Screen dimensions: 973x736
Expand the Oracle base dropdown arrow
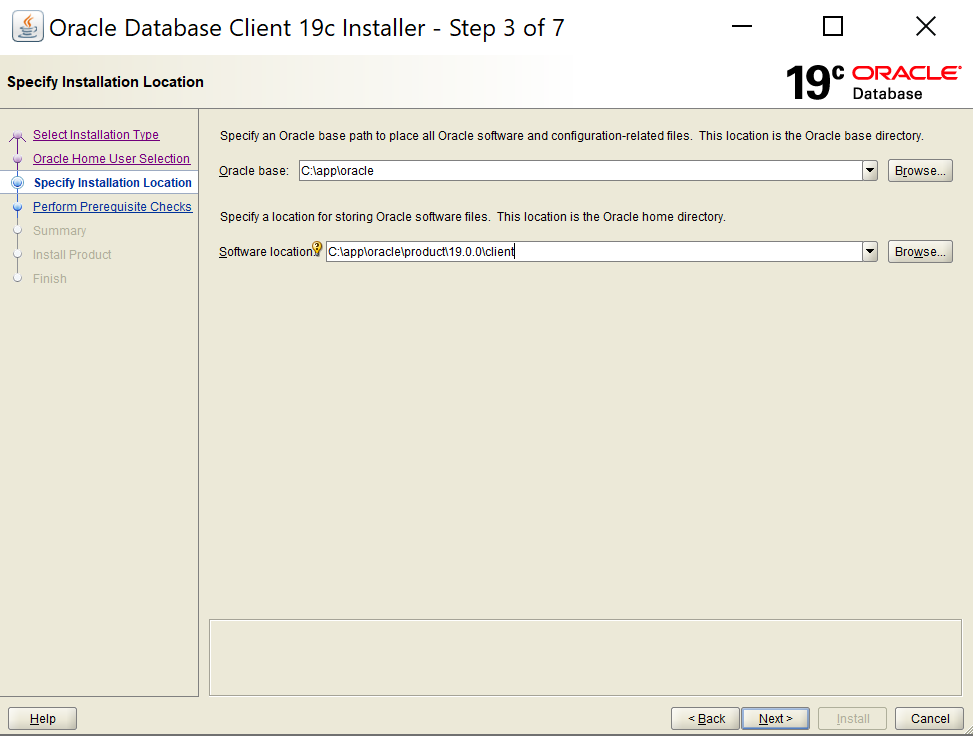869,171
